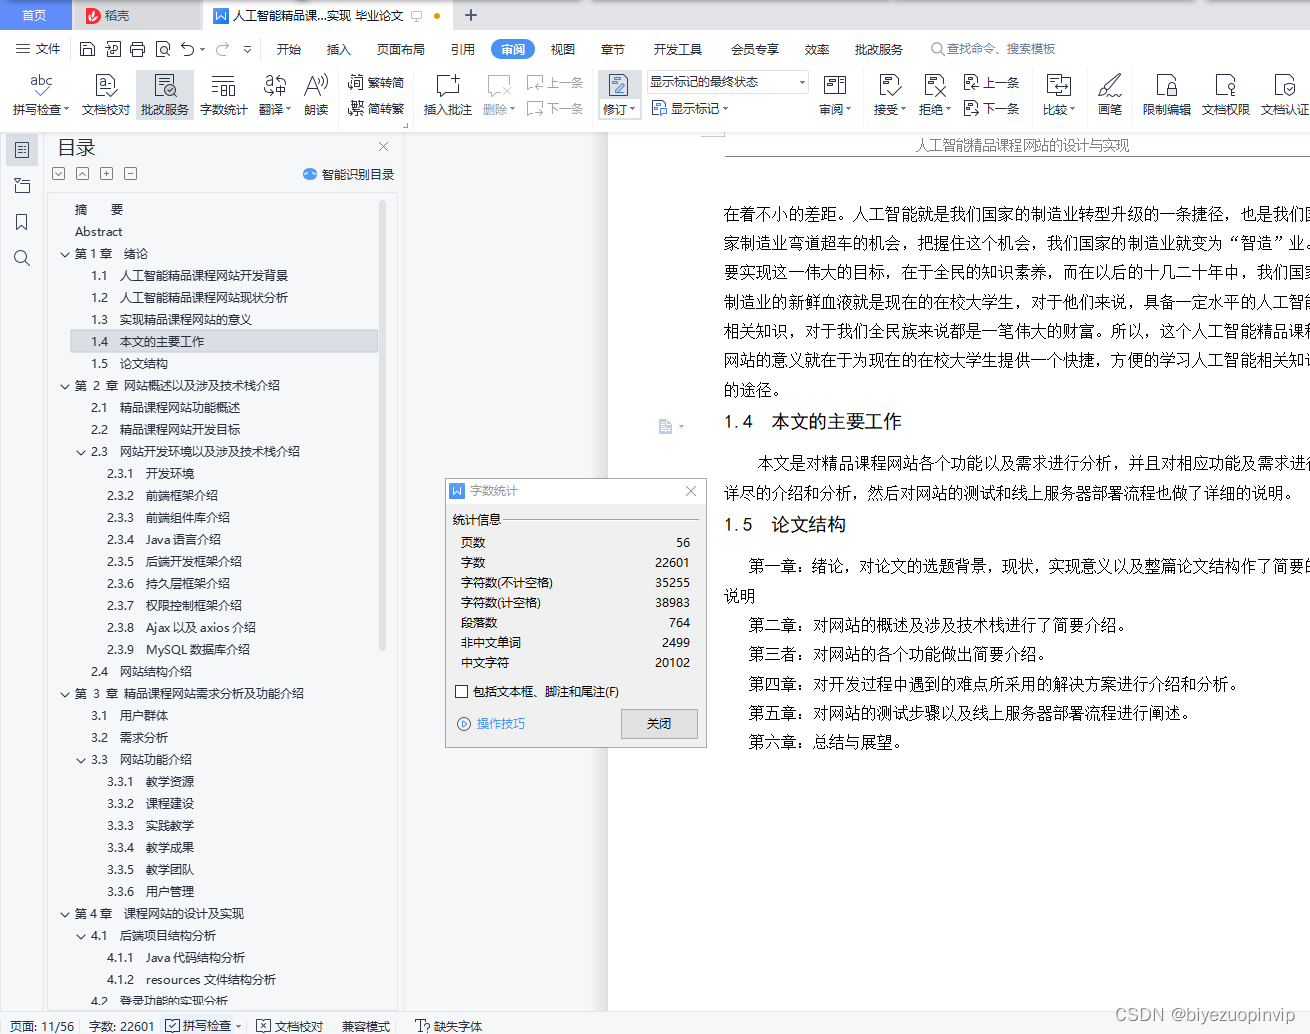
Task: Insert a comment (插入批注)
Action: tap(447, 95)
